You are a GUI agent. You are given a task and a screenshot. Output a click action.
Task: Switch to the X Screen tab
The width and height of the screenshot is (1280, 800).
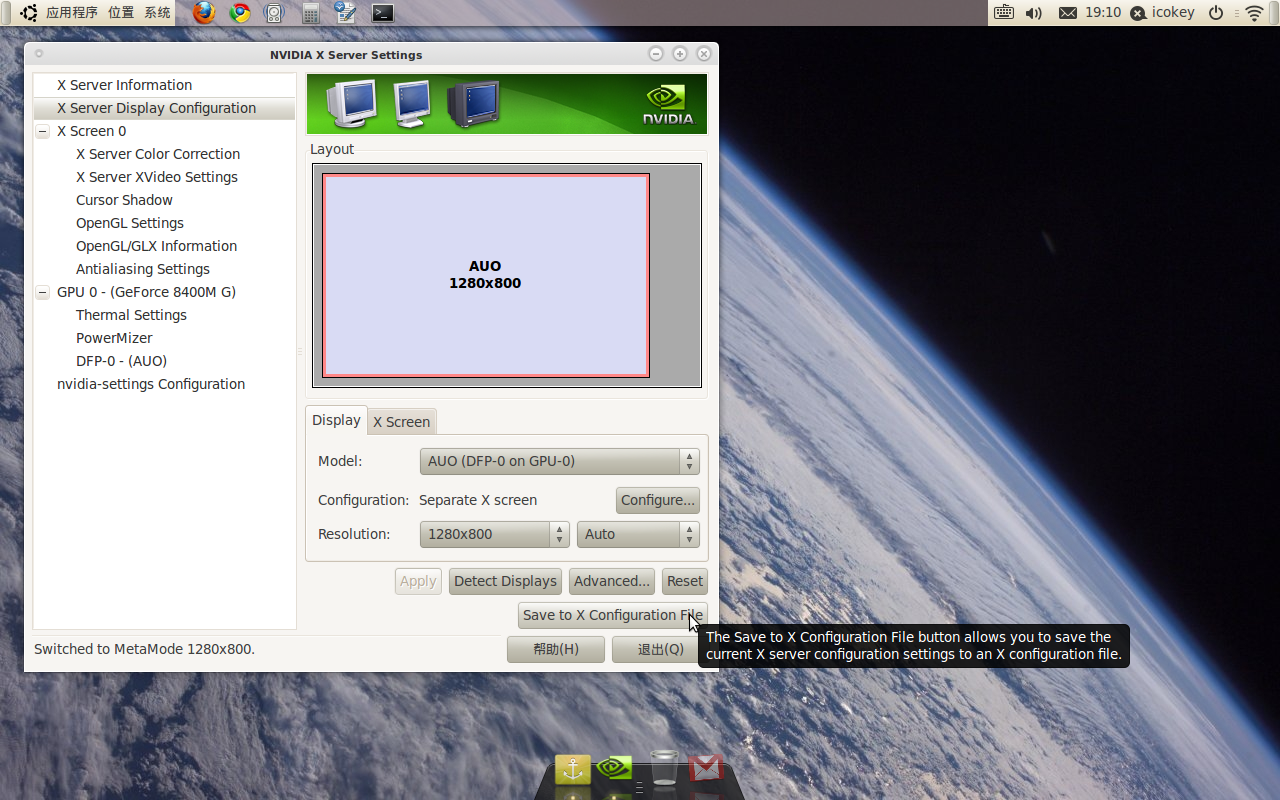pyautogui.click(x=401, y=422)
